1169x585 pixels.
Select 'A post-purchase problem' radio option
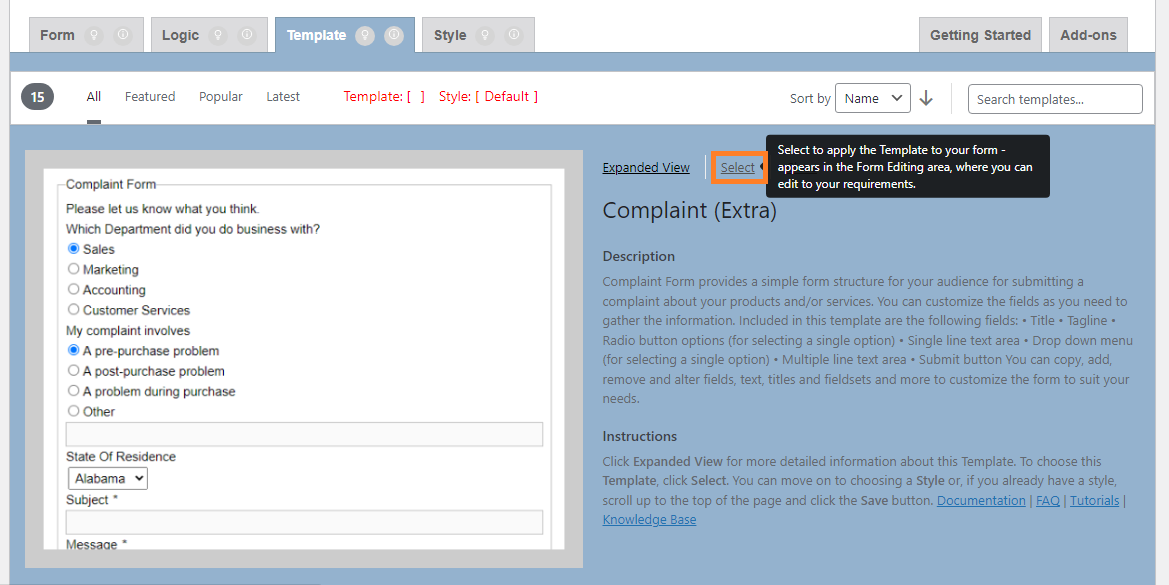pyautogui.click(x=73, y=371)
